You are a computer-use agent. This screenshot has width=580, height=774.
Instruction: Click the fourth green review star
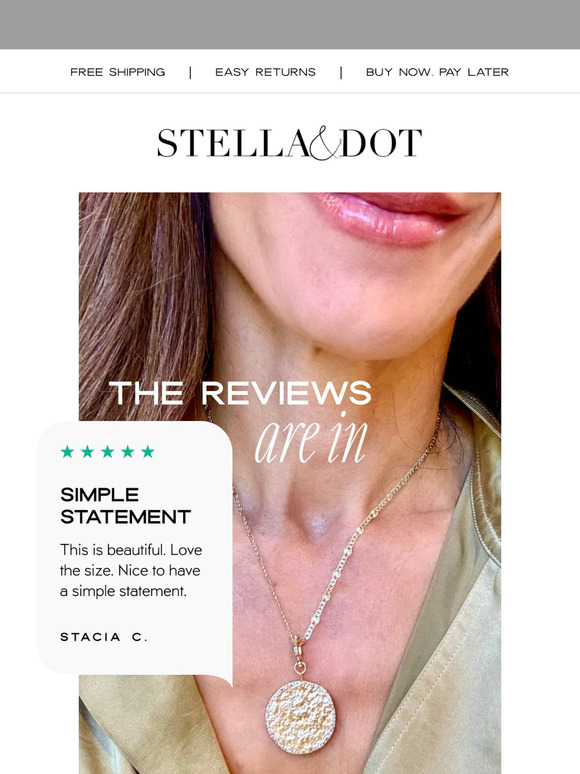click(128, 451)
